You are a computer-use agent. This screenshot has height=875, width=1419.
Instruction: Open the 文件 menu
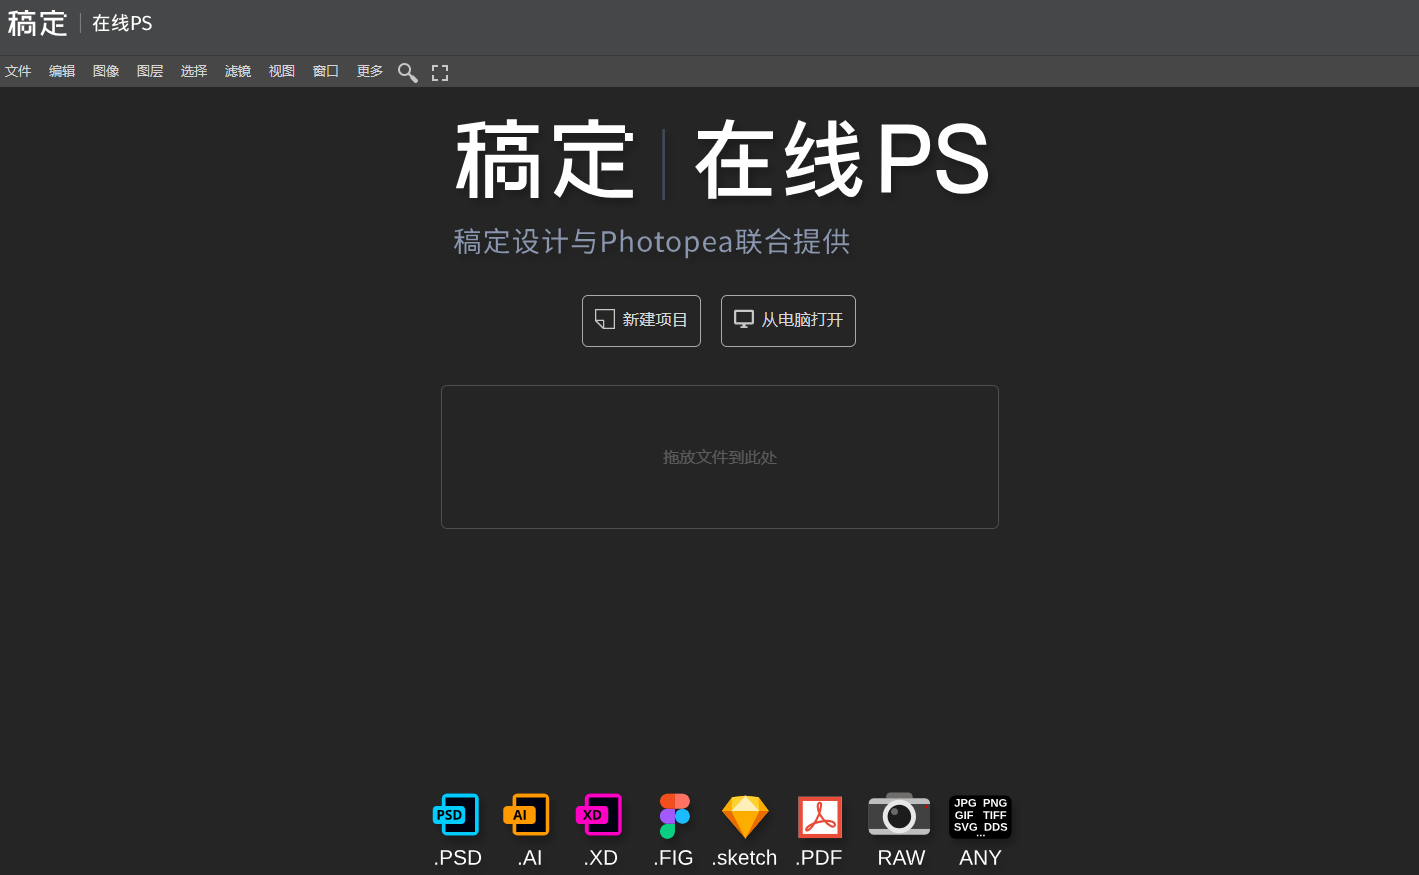(18, 71)
